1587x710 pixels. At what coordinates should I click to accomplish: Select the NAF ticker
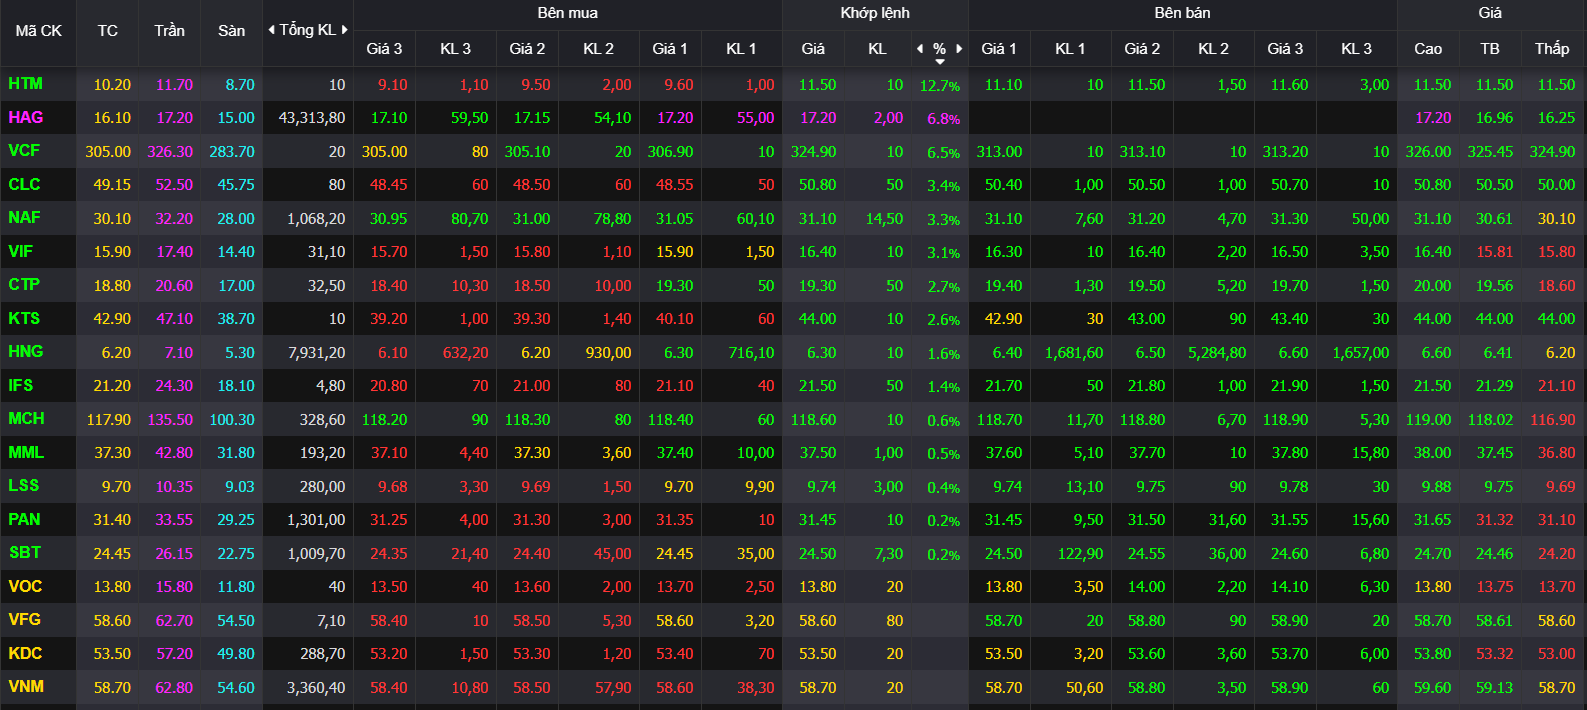[25, 218]
